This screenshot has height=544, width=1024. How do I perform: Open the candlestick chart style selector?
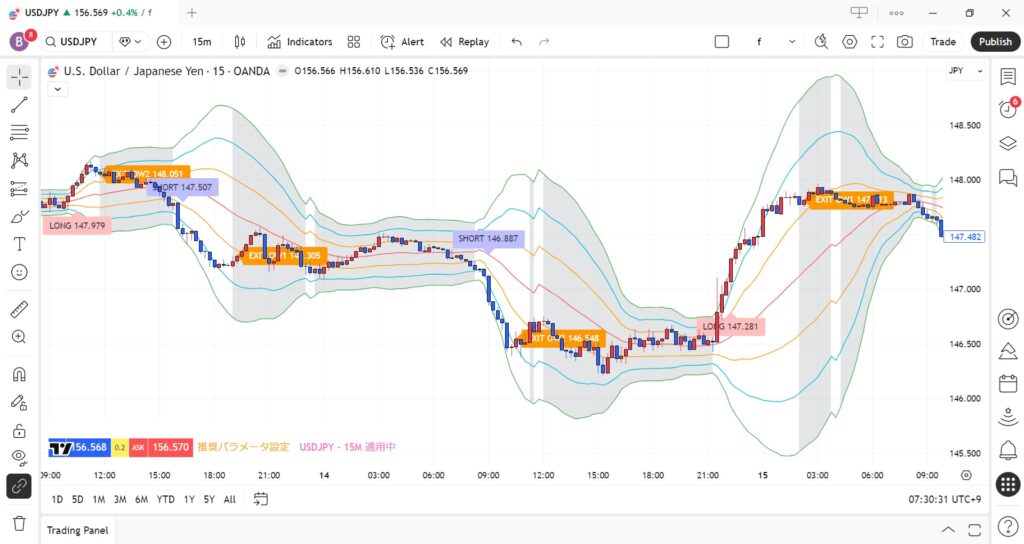[240, 42]
